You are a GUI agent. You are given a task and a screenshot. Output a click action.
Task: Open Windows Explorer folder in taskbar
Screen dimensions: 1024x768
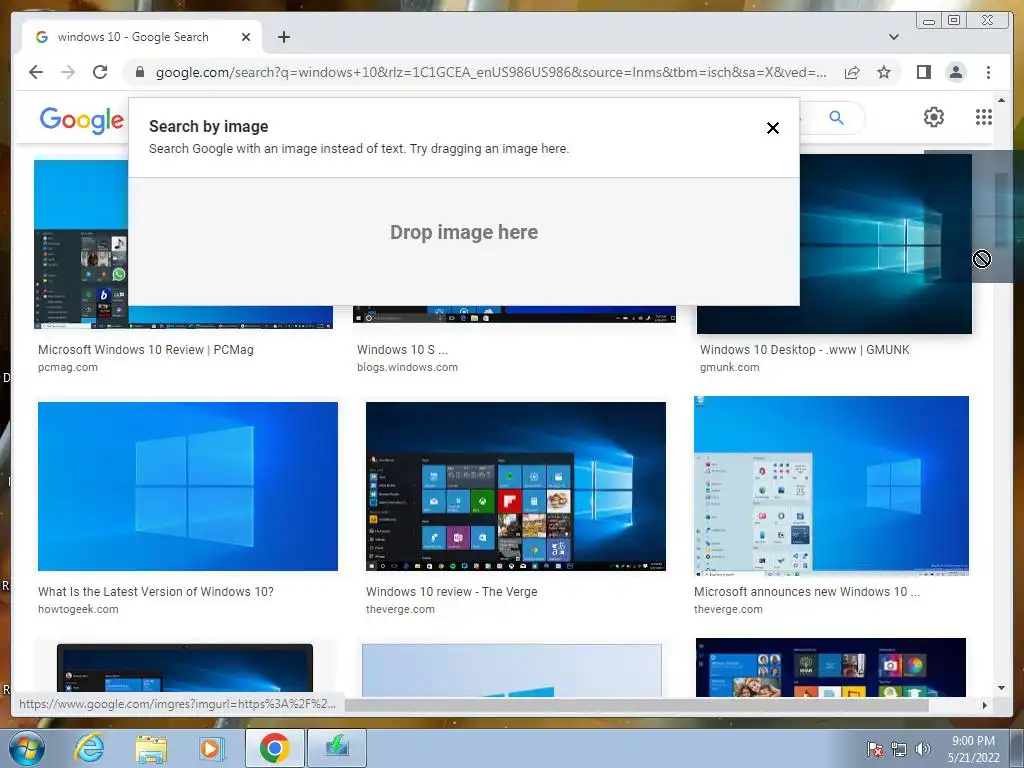pyautogui.click(x=151, y=749)
